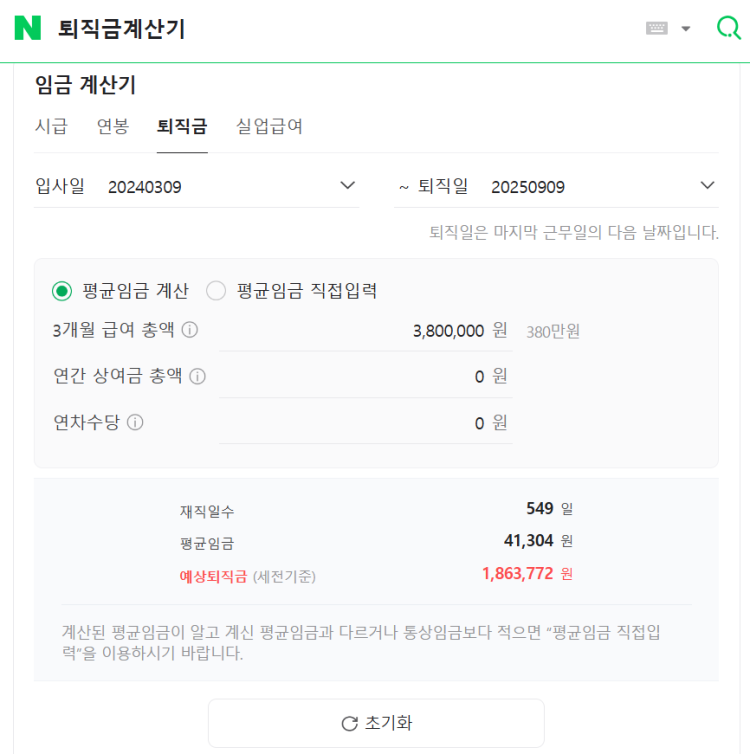The height and width of the screenshot is (754, 750).
Task: Open the search magnifier icon
Action: coord(728,28)
